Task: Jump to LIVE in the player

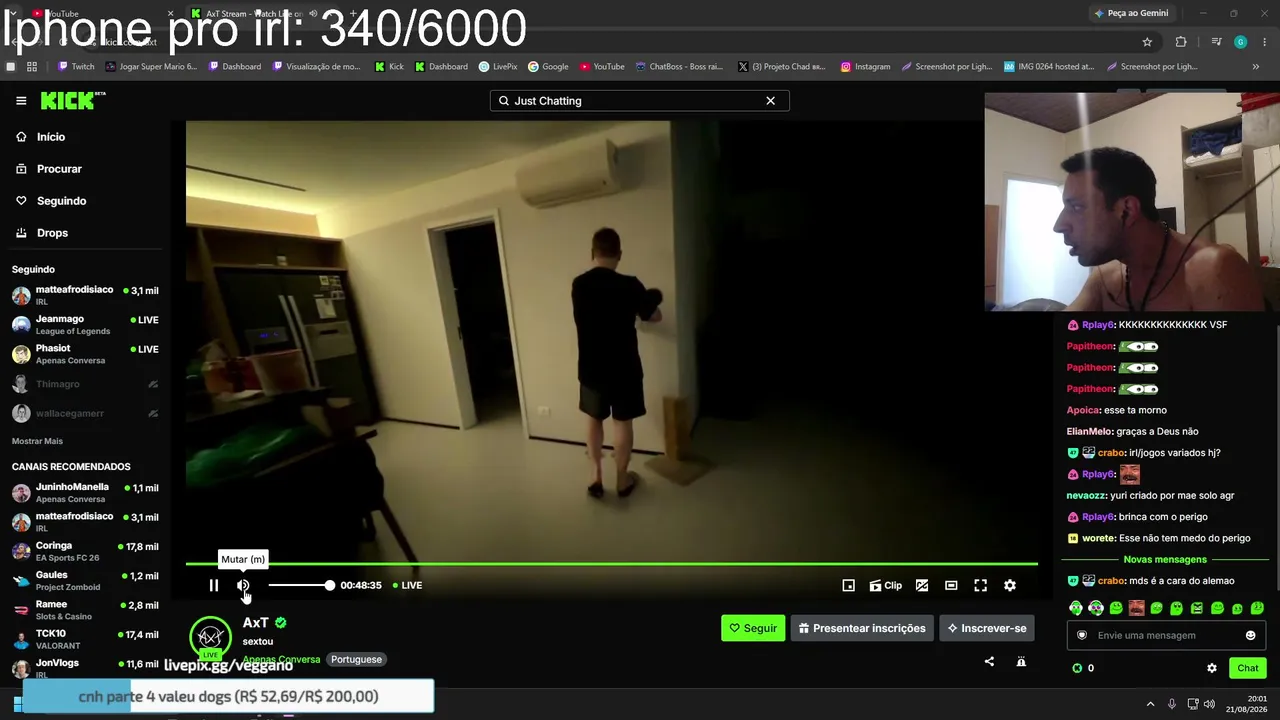Action: [x=407, y=585]
